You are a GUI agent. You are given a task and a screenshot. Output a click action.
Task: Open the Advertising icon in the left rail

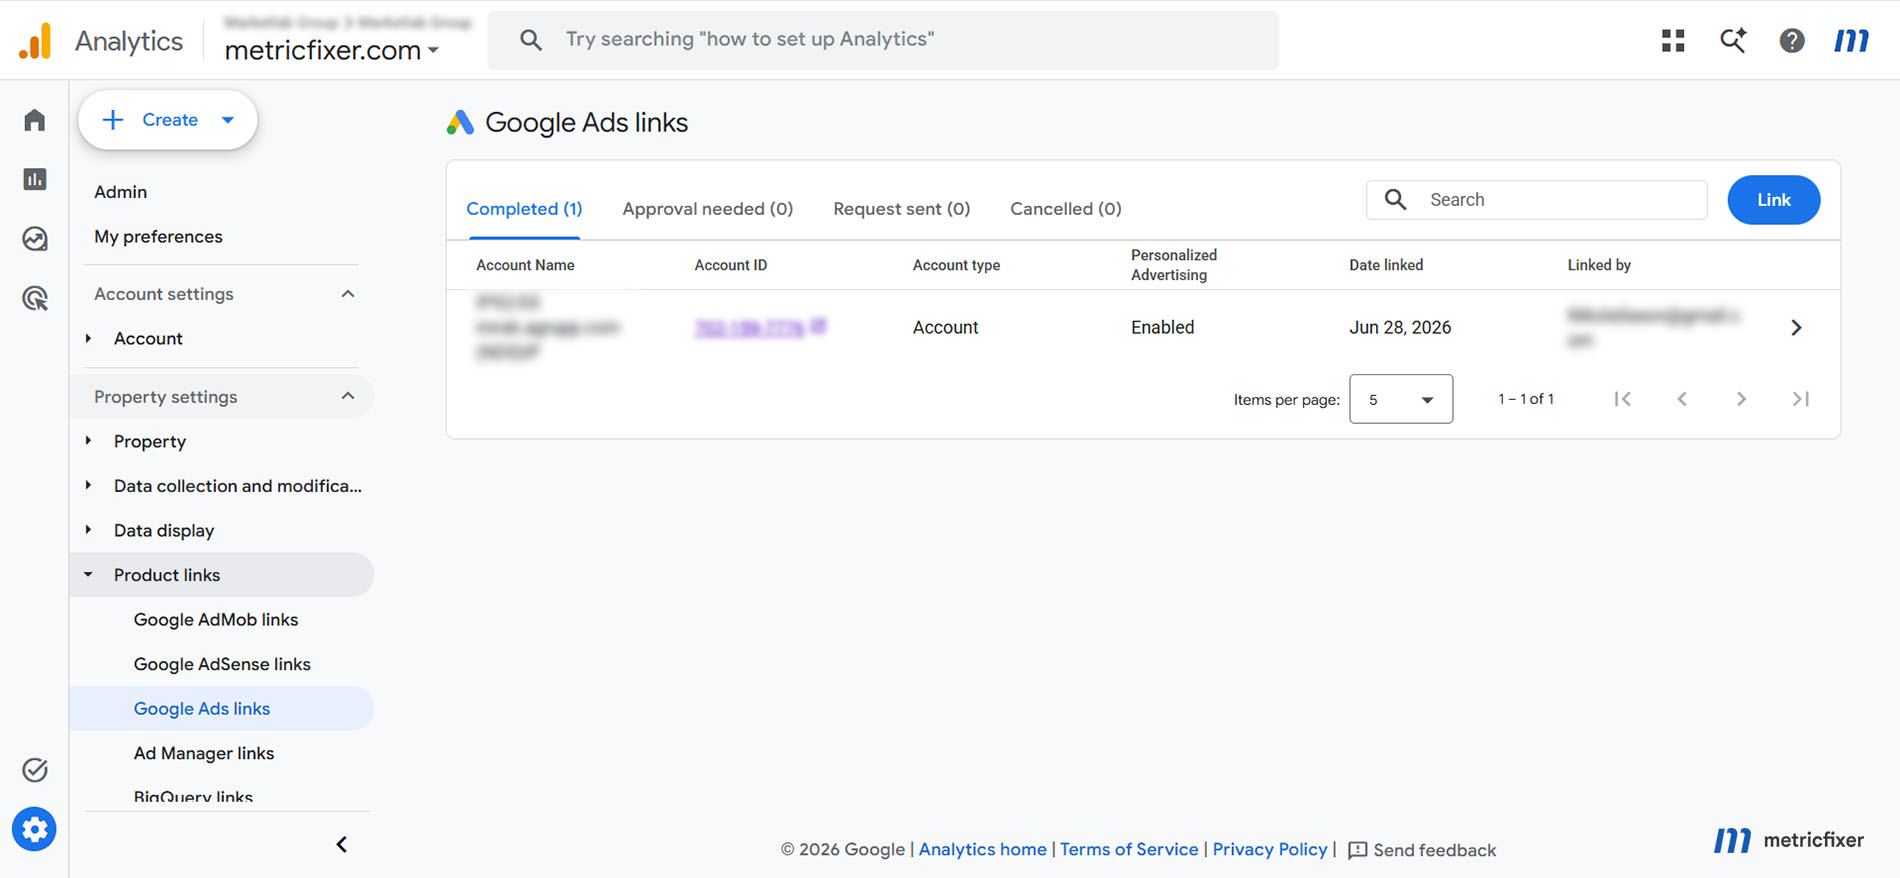(x=35, y=298)
